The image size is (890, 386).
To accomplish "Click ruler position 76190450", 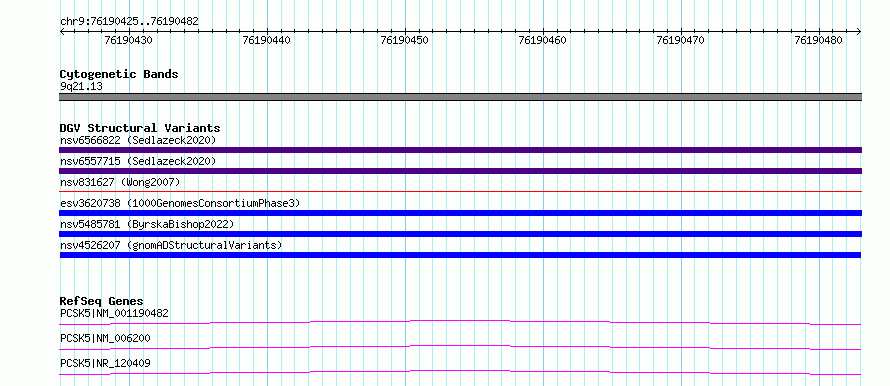I will [x=405, y=40].
